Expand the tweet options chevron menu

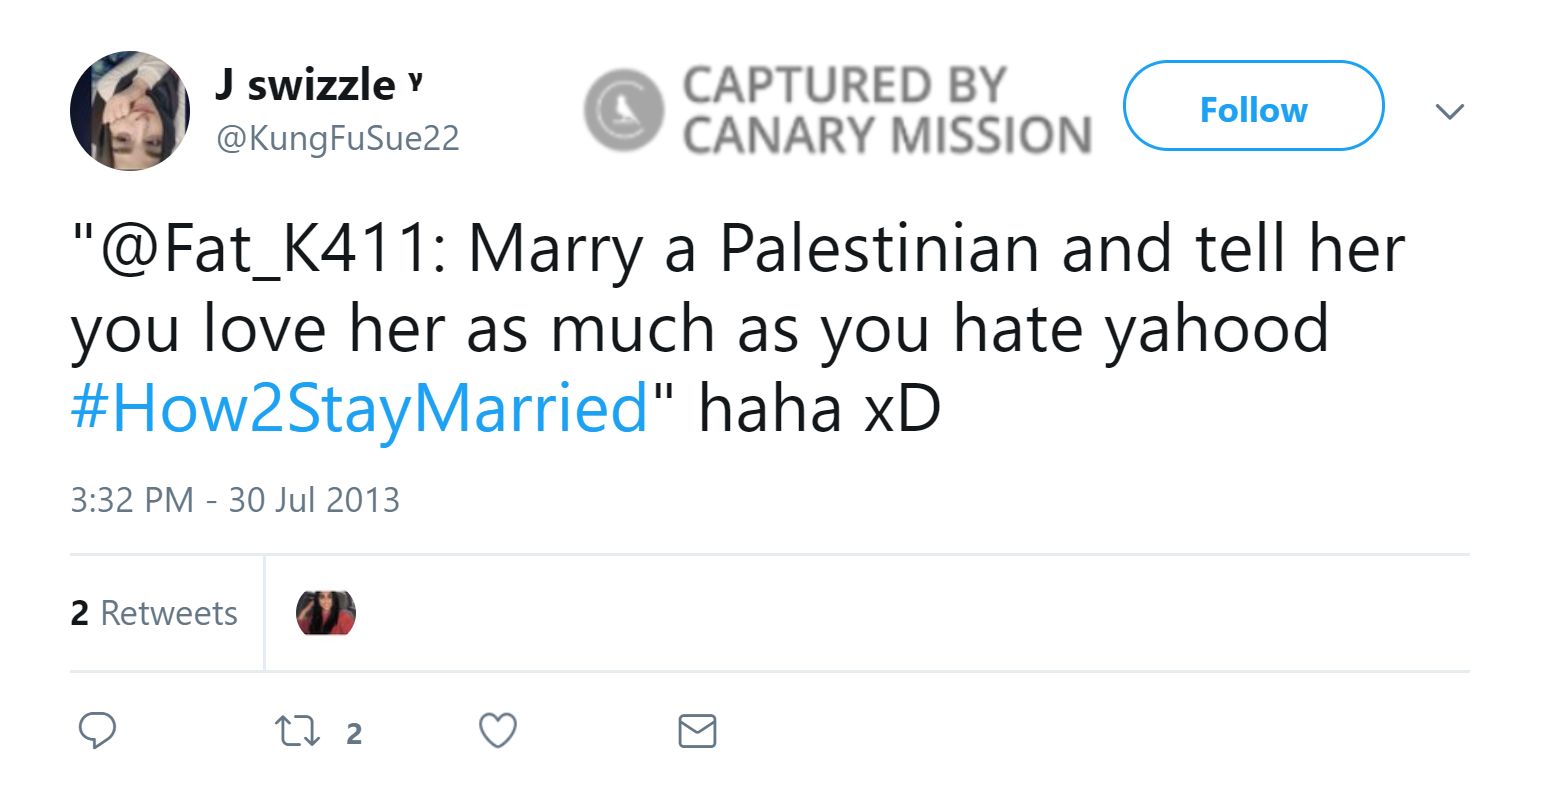[x=1449, y=110]
